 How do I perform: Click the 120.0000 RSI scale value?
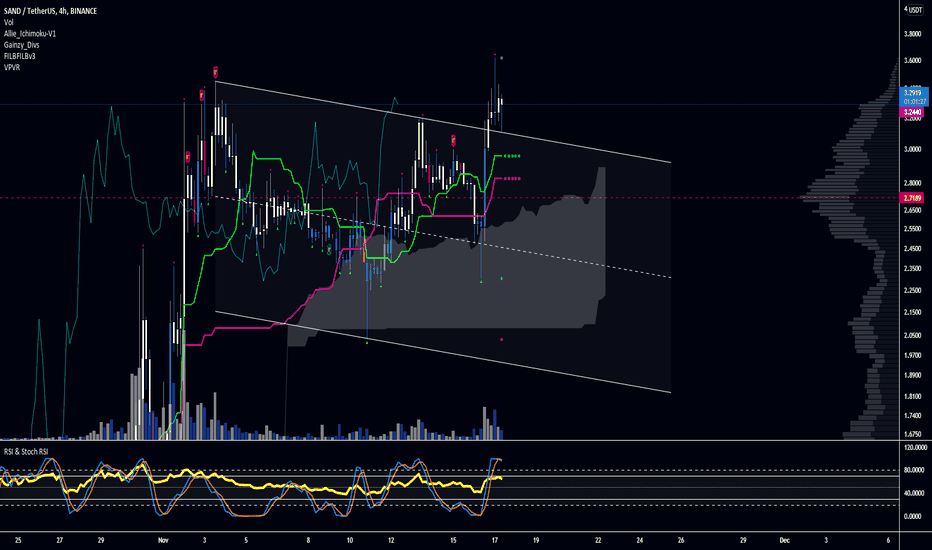pos(914,447)
